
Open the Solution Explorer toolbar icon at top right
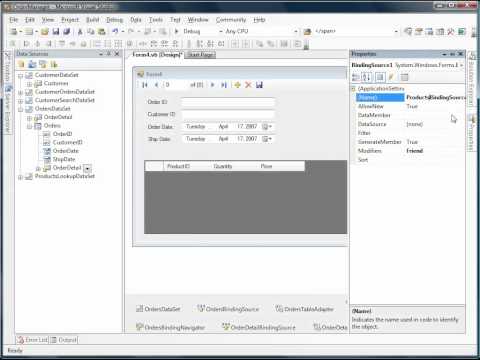tap(408, 31)
